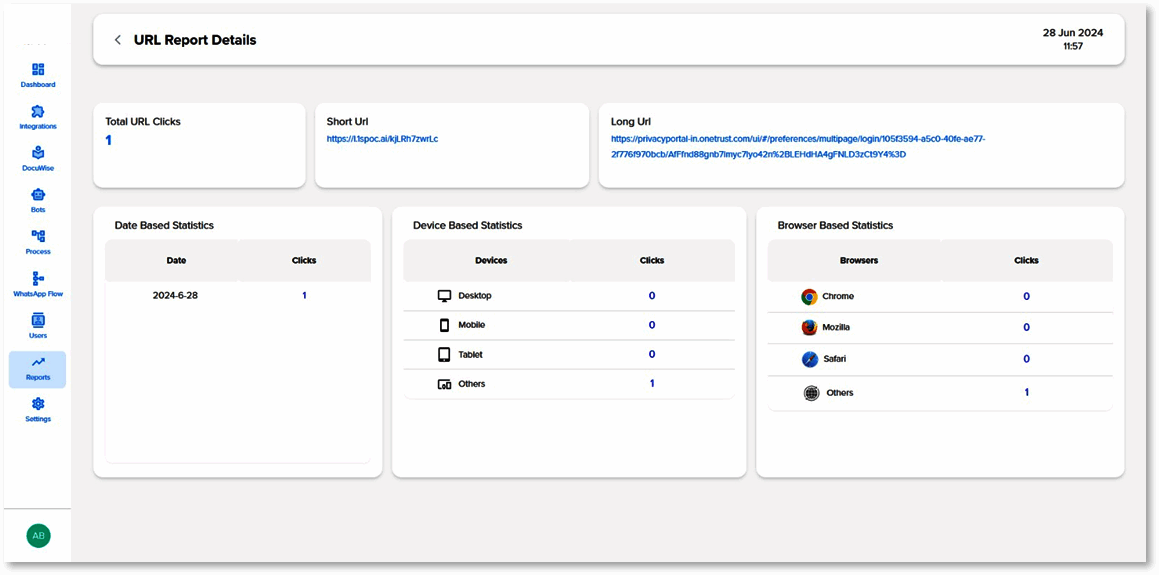Click the Tablet device icon
Screen dimensions: 1159x575
click(445, 355)
